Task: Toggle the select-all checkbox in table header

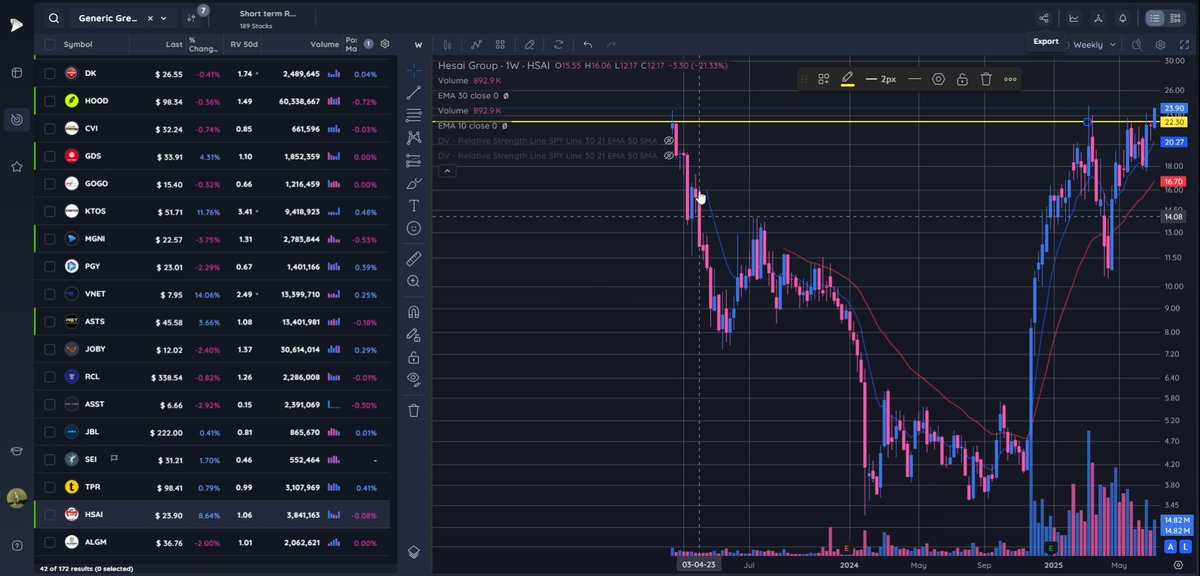Action: tap(49, 44)
